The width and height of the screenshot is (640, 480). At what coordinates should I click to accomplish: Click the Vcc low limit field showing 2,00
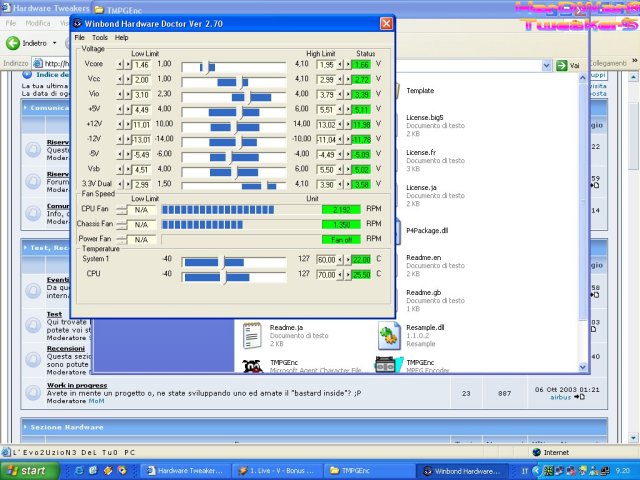141,80
